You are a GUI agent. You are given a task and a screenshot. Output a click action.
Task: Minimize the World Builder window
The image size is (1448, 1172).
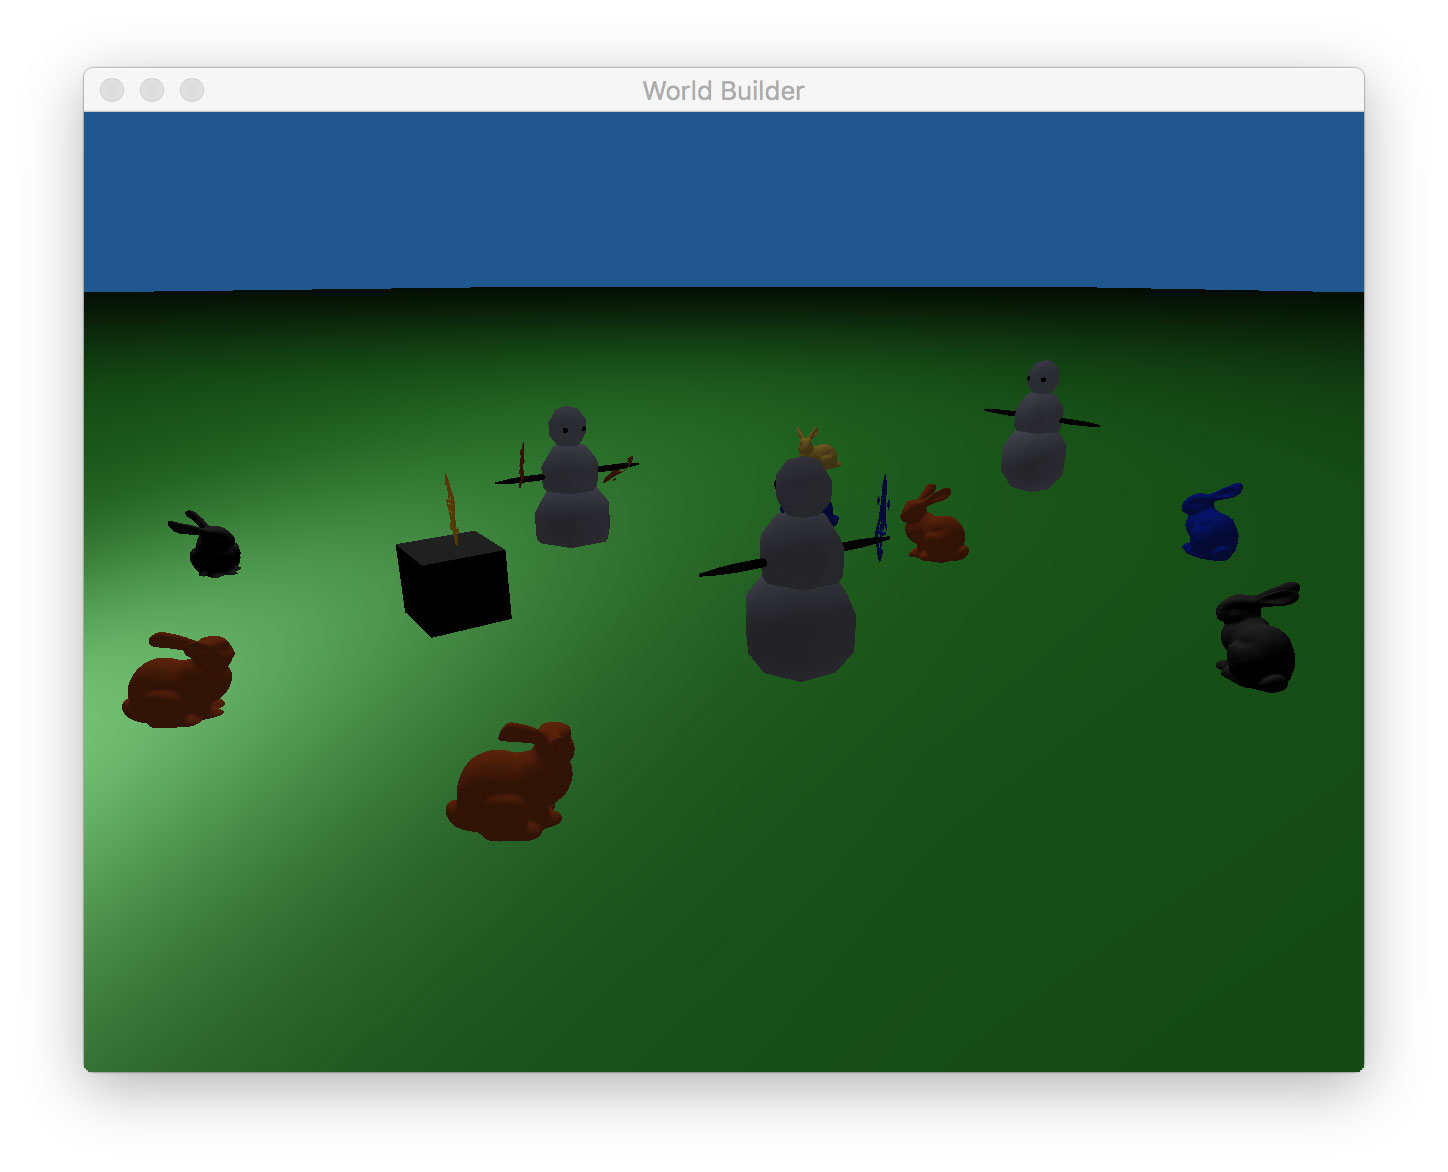(x=152, y=90)
